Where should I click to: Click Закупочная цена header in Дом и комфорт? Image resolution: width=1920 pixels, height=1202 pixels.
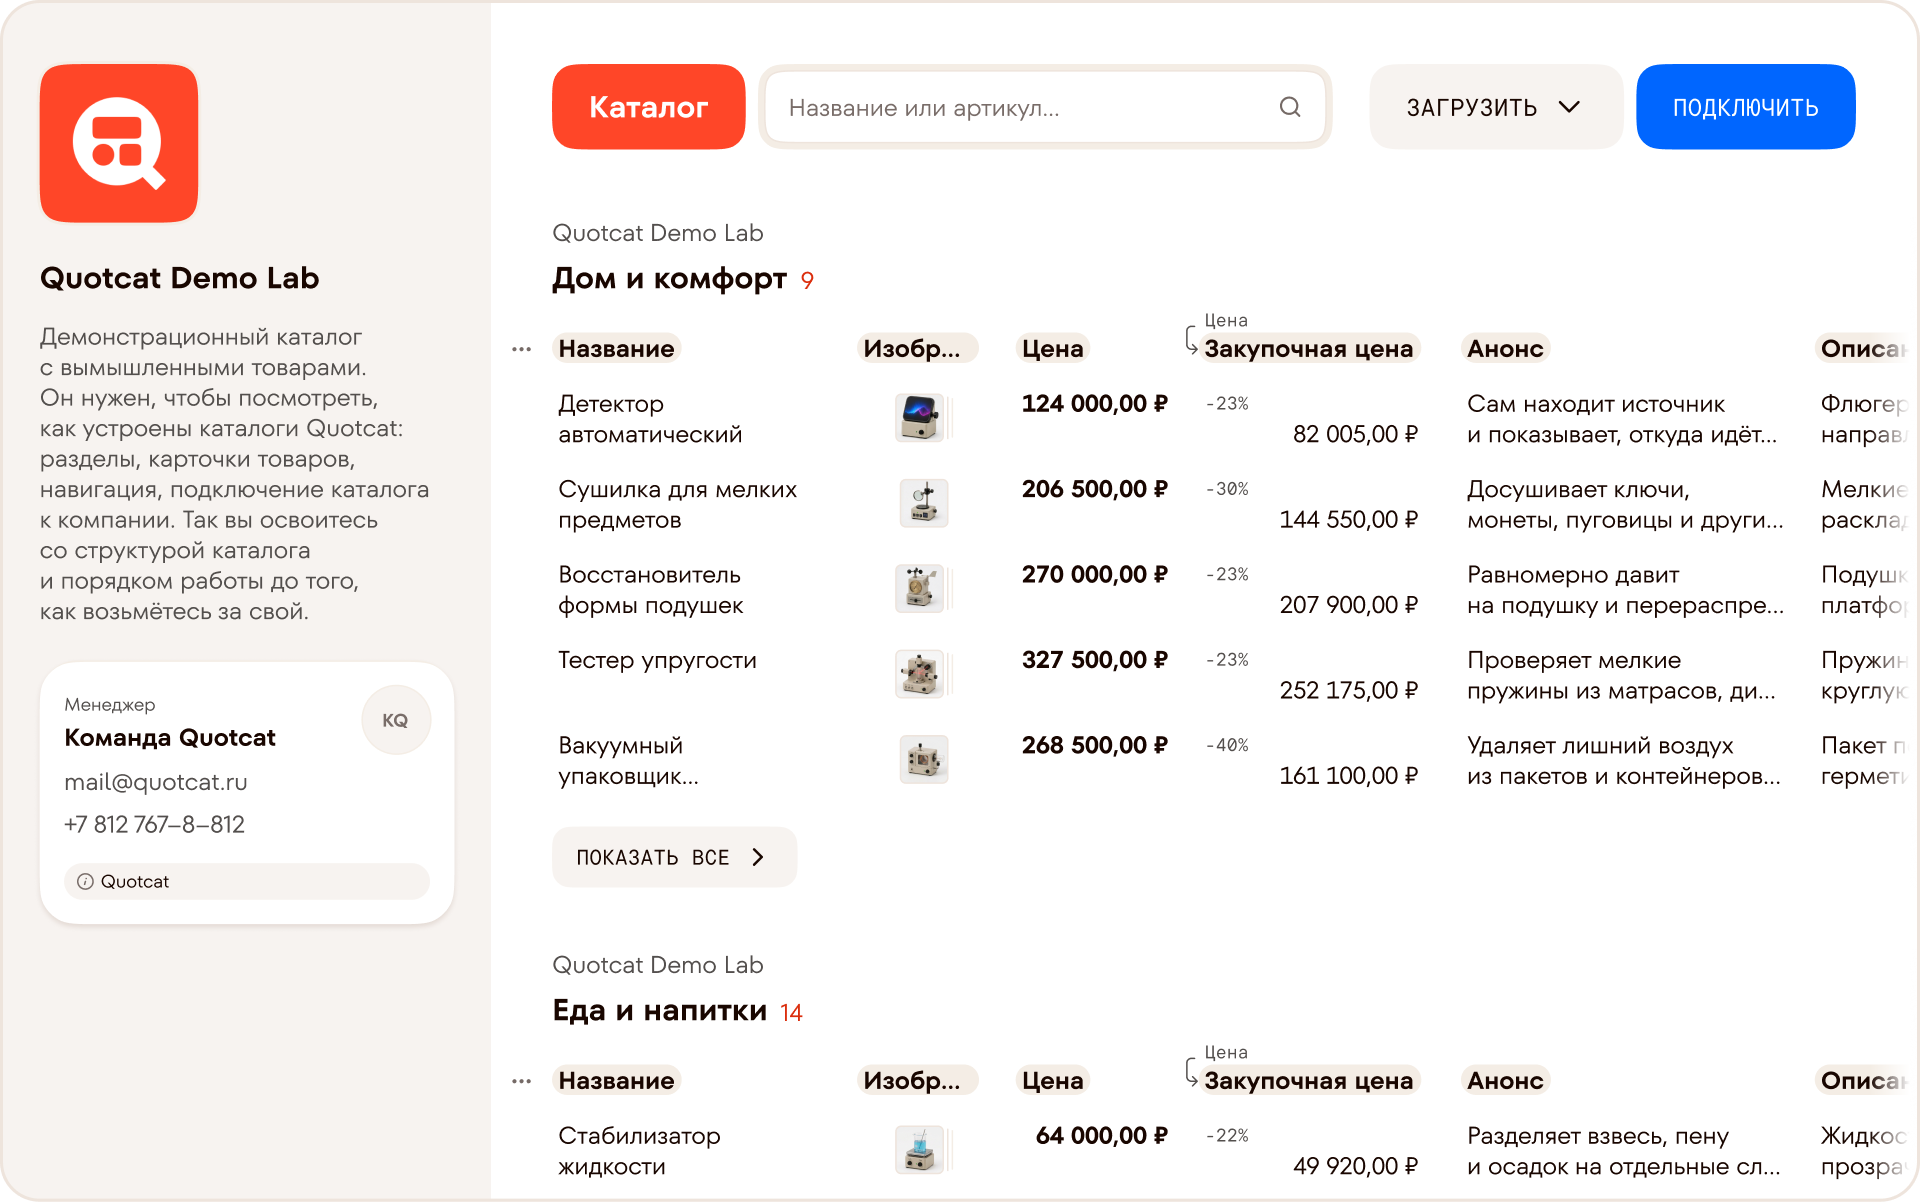pos(1308,348)
